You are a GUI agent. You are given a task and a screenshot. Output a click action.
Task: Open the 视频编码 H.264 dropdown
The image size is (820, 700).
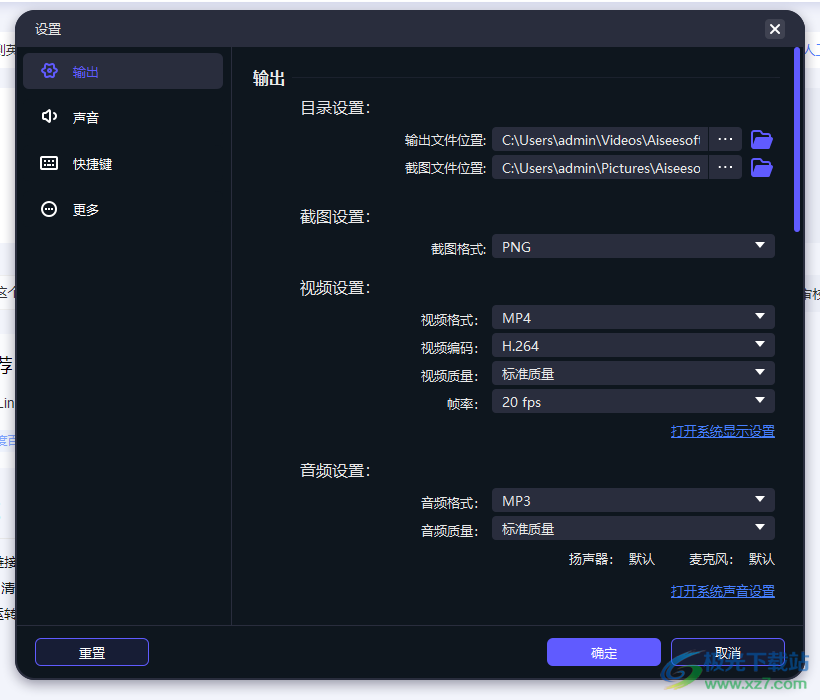pyautogui.click(x=632, y=345)
